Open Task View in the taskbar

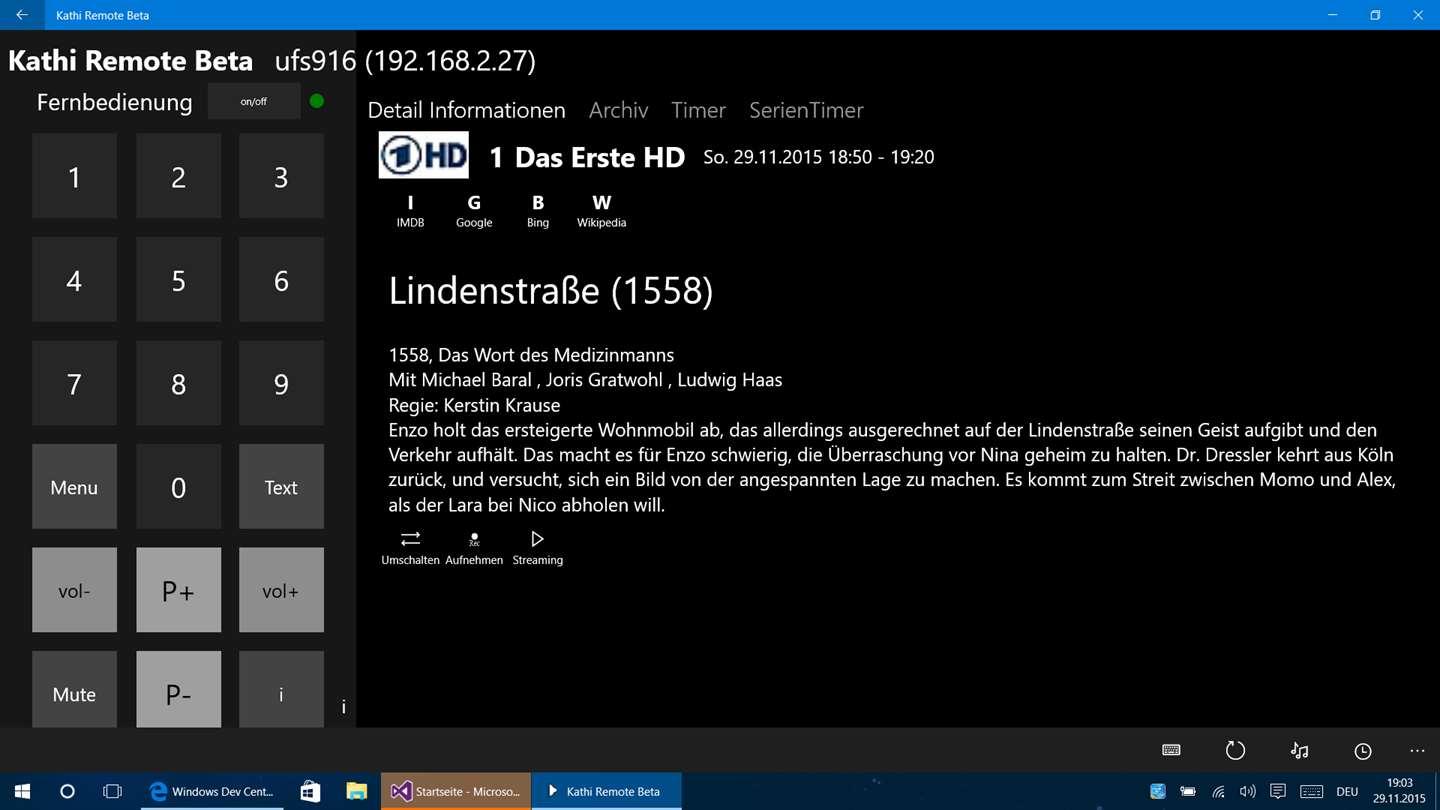pos(112,791)
